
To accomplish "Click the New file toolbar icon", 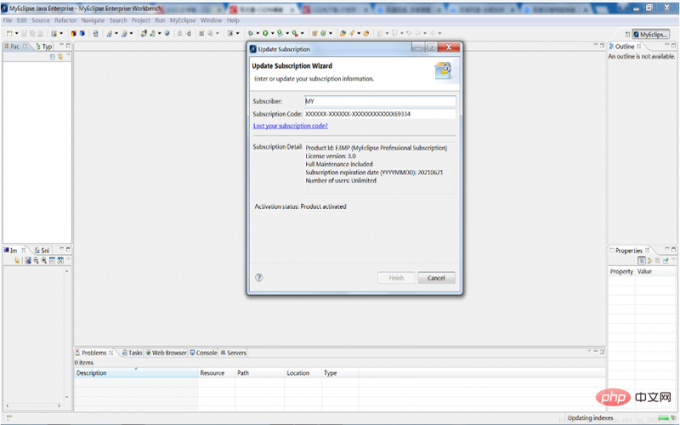I will pyautogui.click(x=10, y=33).
